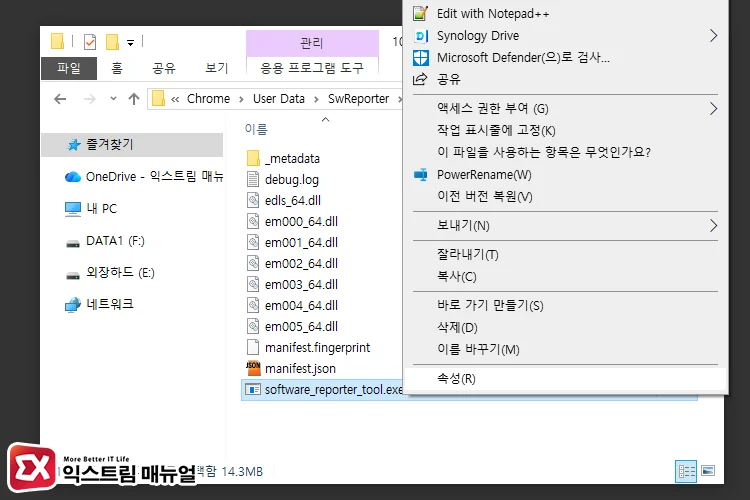This screenshot has height=500, width=750.
Task: Click the 이름 column header
Action: pos(256,129)
